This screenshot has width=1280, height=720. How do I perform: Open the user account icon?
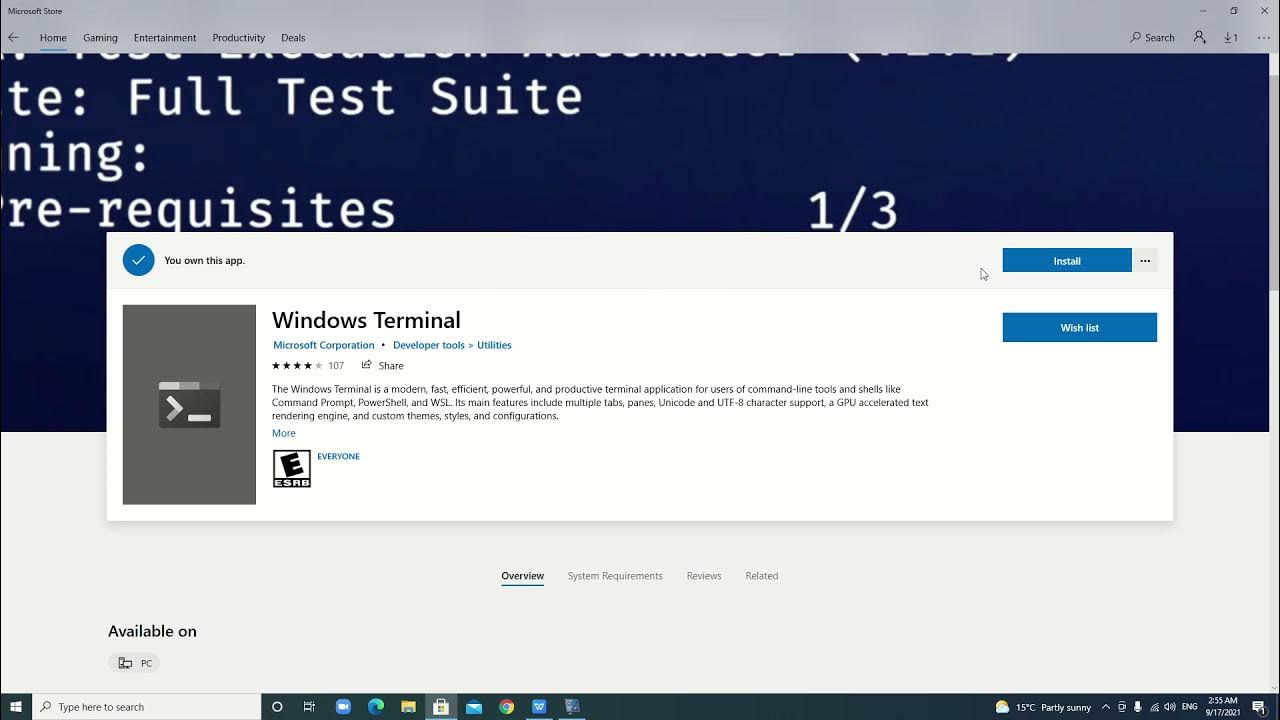1199,37
